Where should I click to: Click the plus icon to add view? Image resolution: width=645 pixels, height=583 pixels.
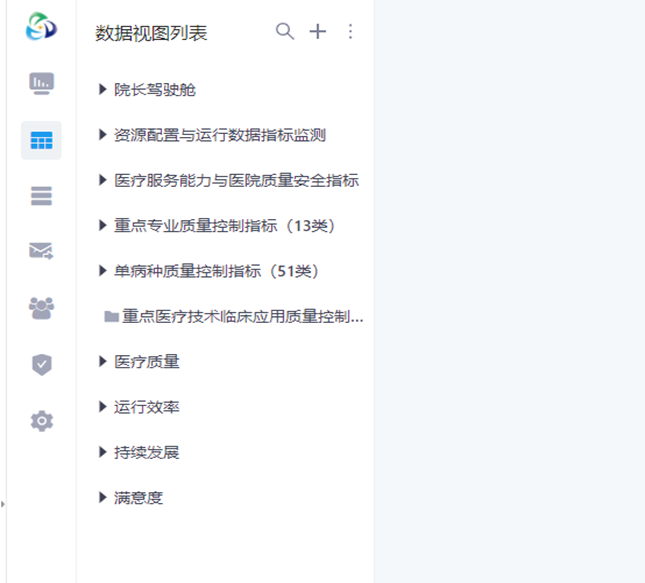click(x=318, y=31)
